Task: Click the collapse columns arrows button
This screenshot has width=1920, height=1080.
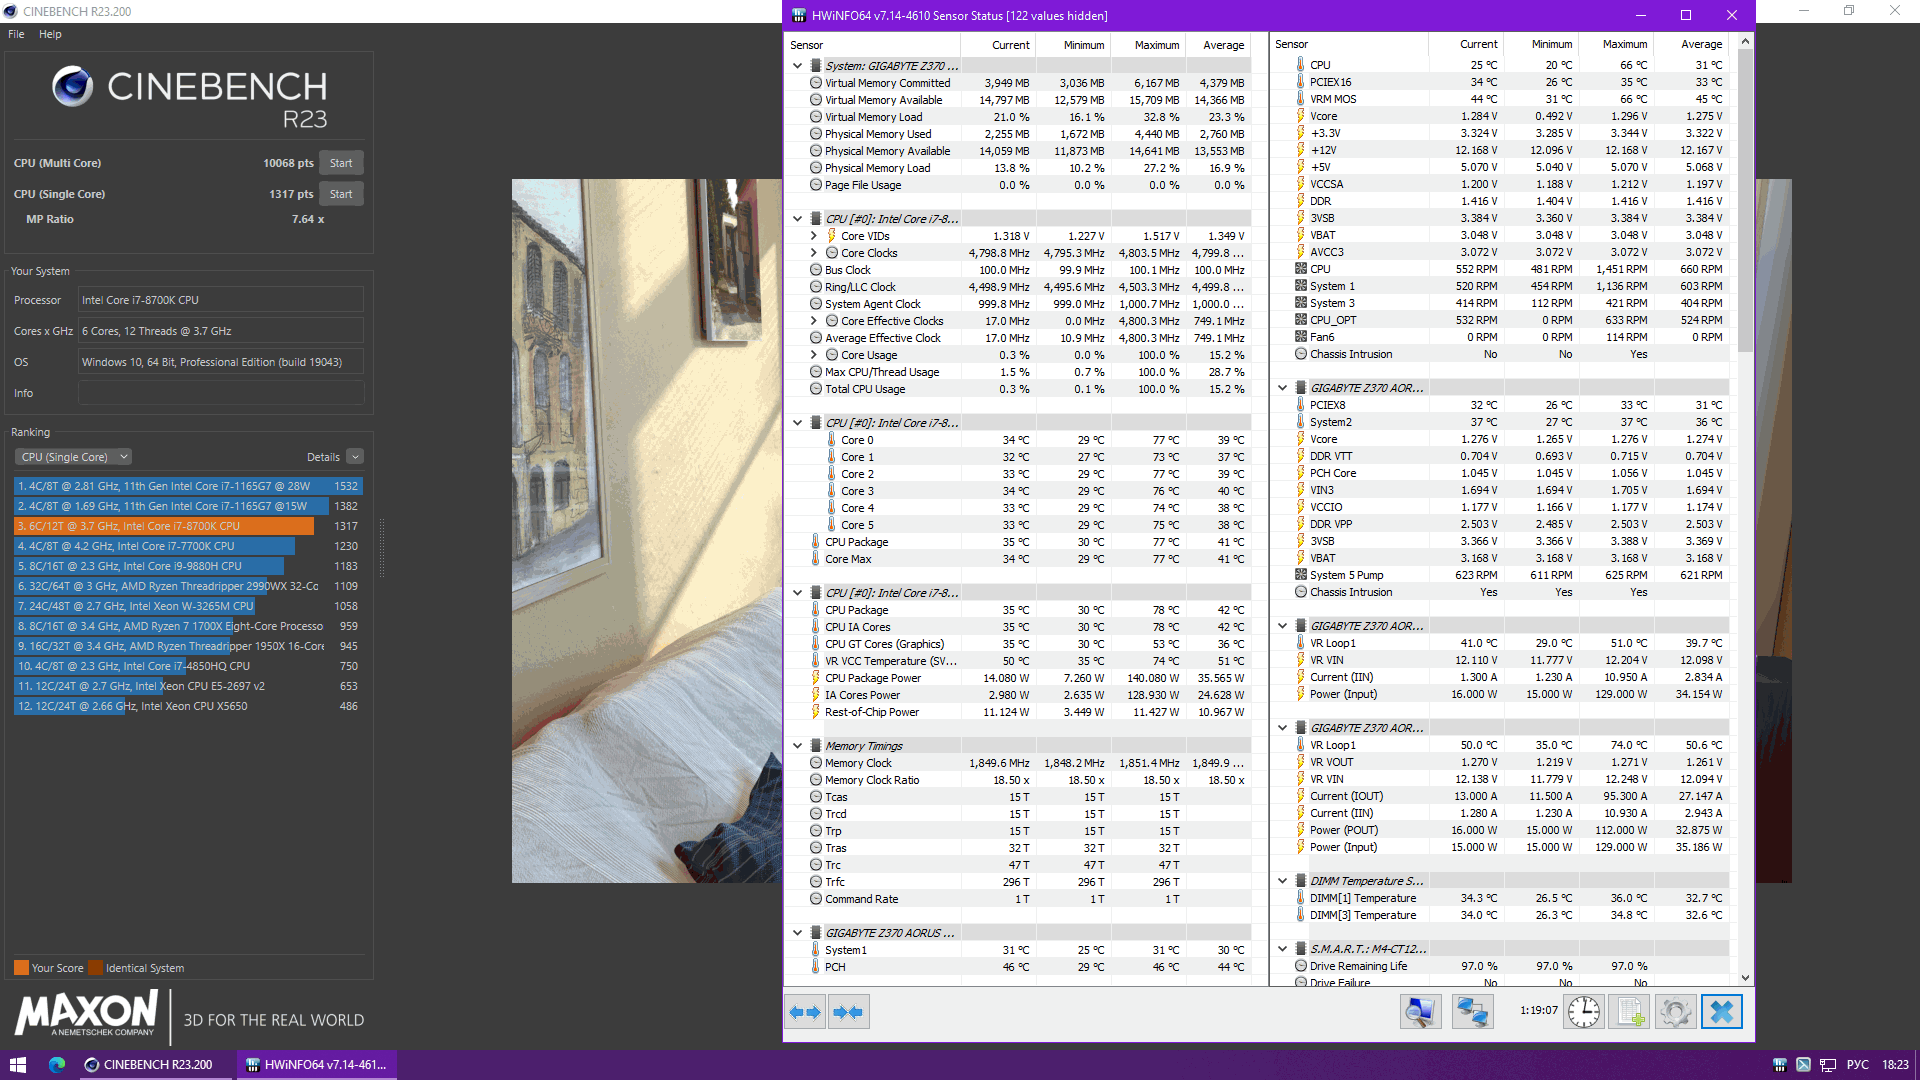Action: [x=848, y=1012]
